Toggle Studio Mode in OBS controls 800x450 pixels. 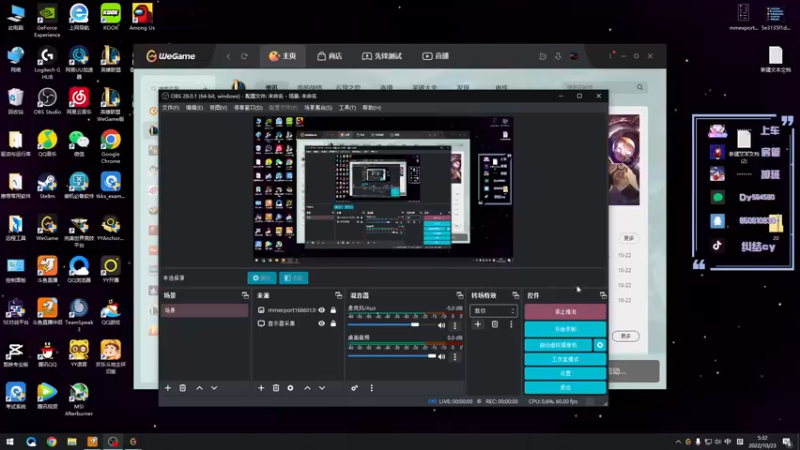click(565, 359)
